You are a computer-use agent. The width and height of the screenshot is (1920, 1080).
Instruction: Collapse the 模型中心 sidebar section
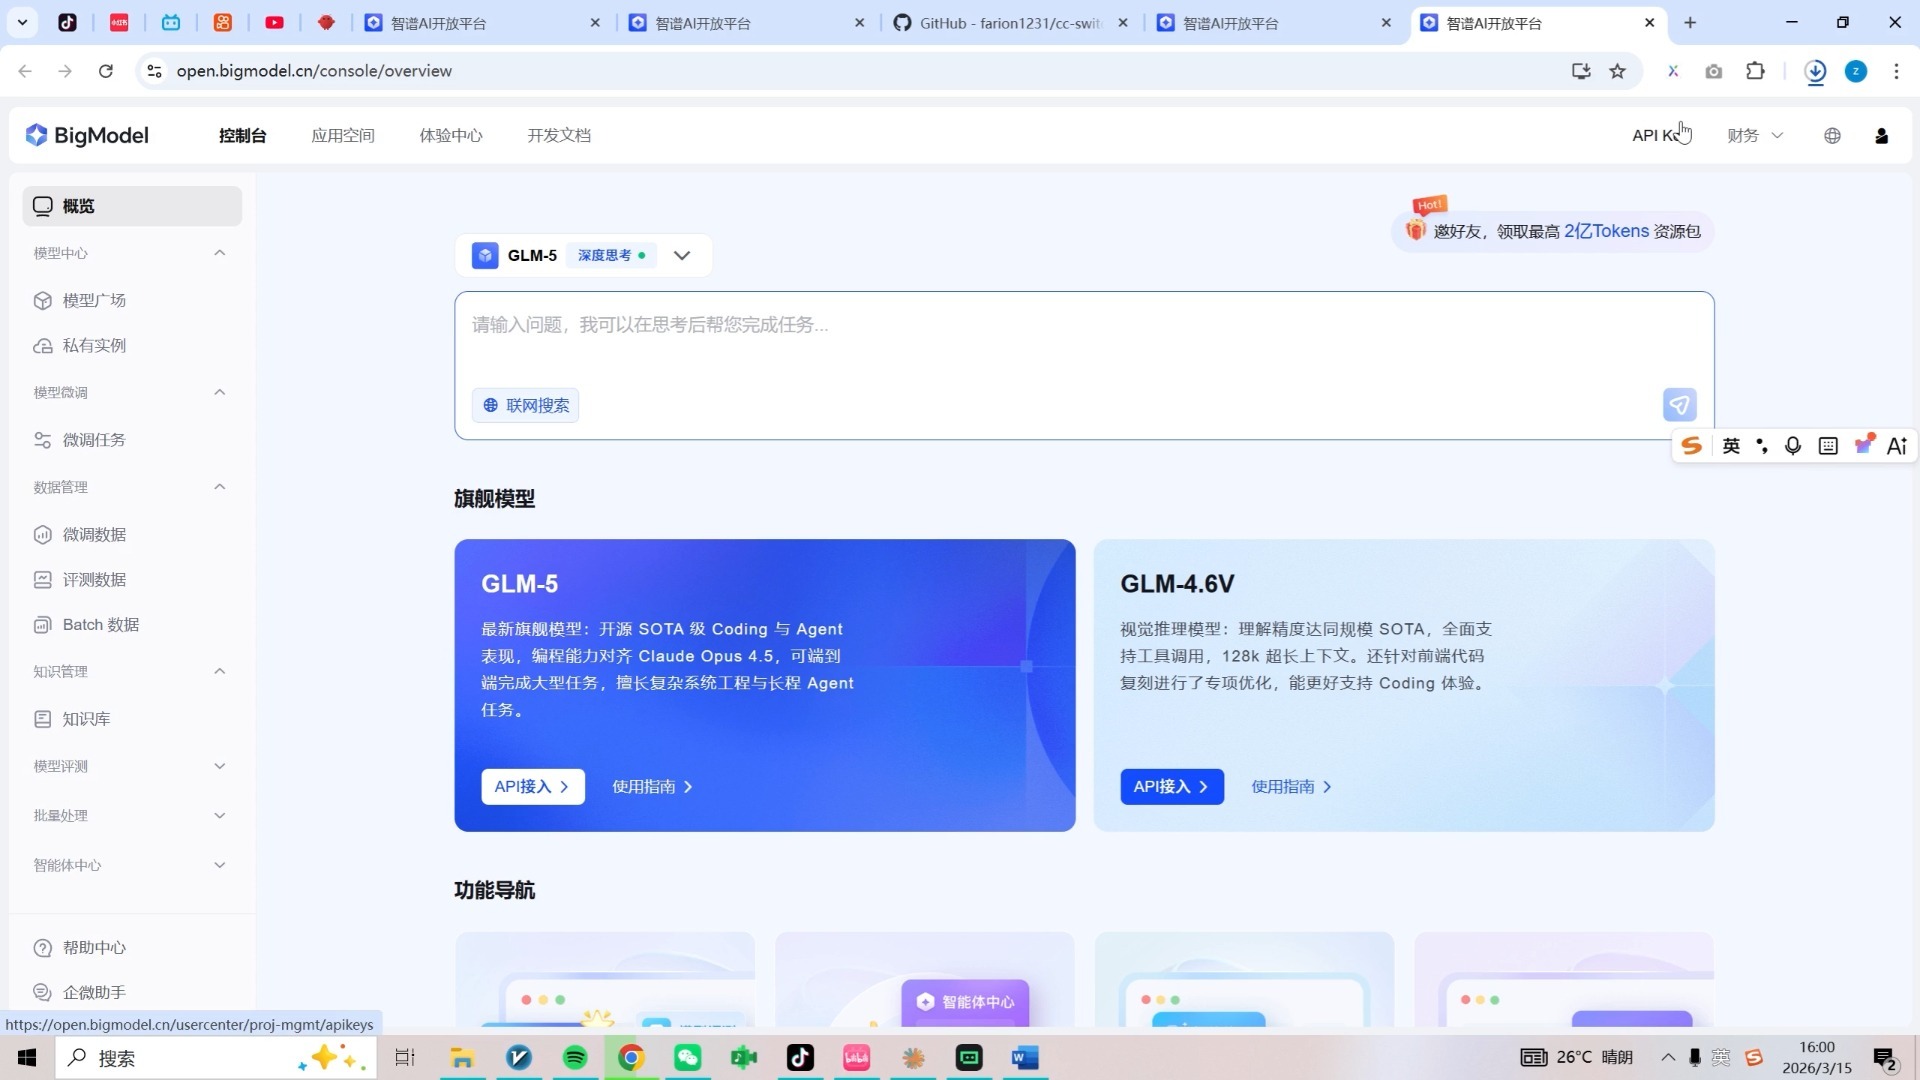[219, 253]
